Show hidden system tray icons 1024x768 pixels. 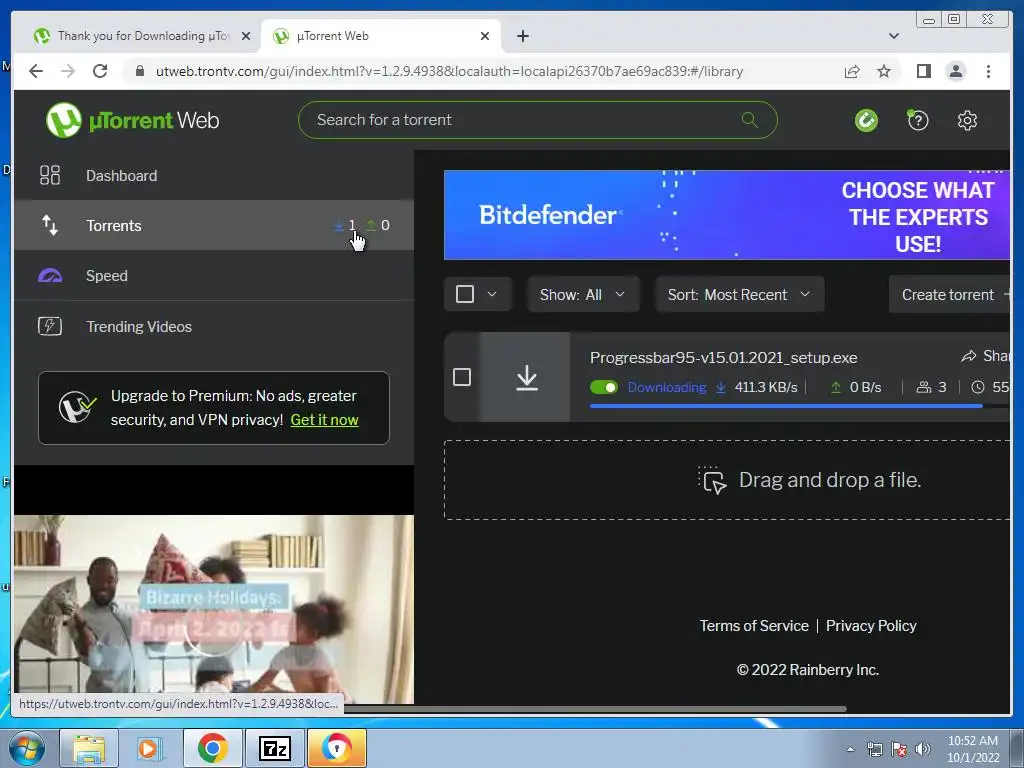pyautogui.click(x=850, y=749)
